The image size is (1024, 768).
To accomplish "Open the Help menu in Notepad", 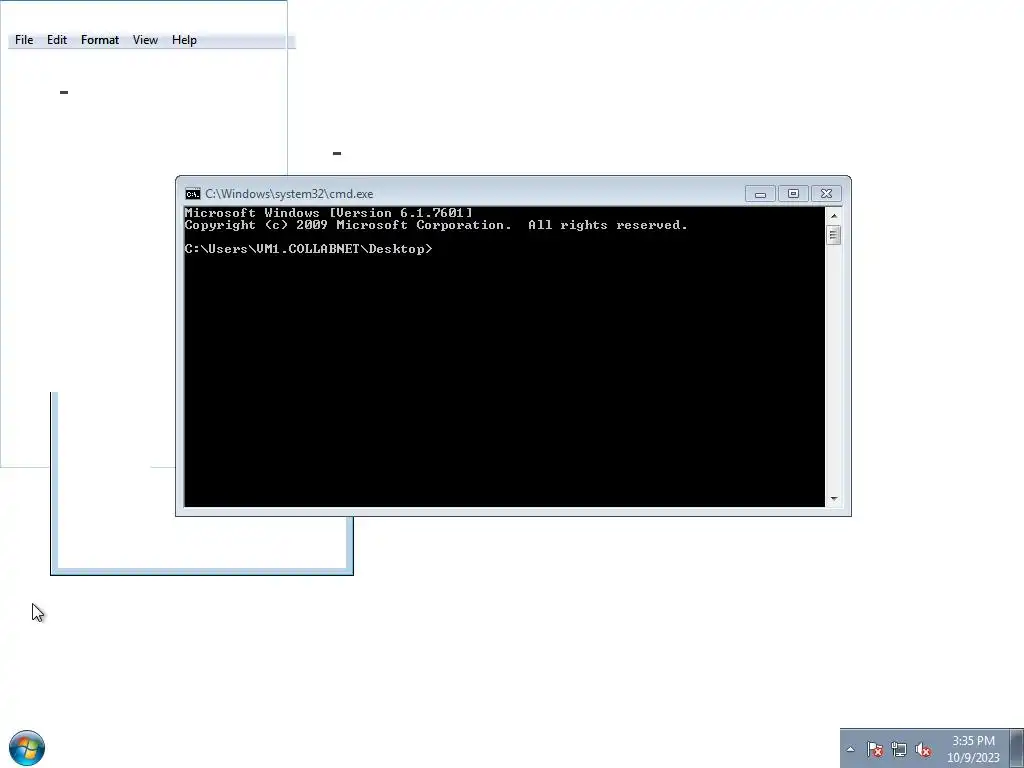I will [184, 40].
